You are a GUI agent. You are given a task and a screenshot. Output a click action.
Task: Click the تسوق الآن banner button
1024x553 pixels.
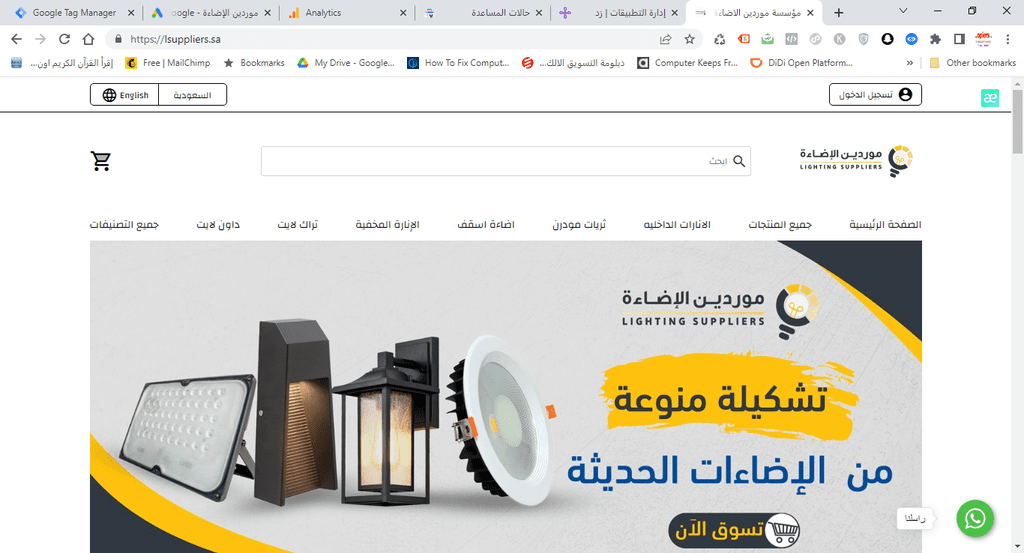point(735,530)
